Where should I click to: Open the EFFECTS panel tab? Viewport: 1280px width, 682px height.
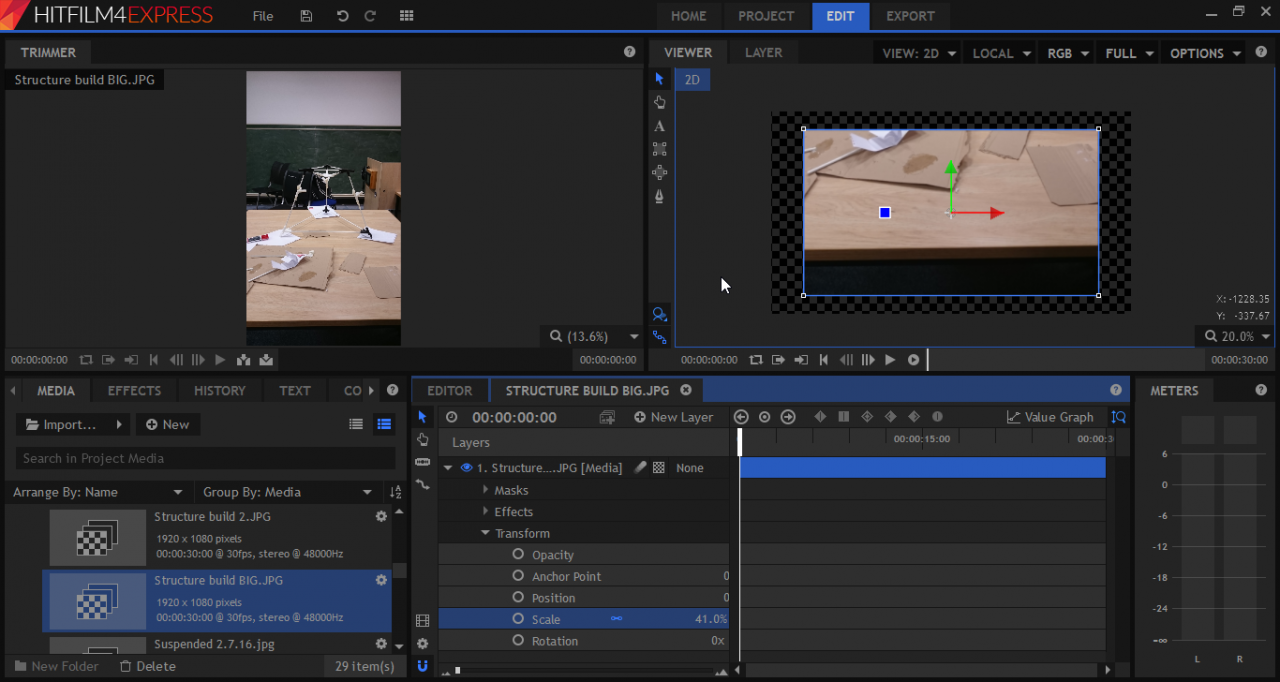coord(134,390)
